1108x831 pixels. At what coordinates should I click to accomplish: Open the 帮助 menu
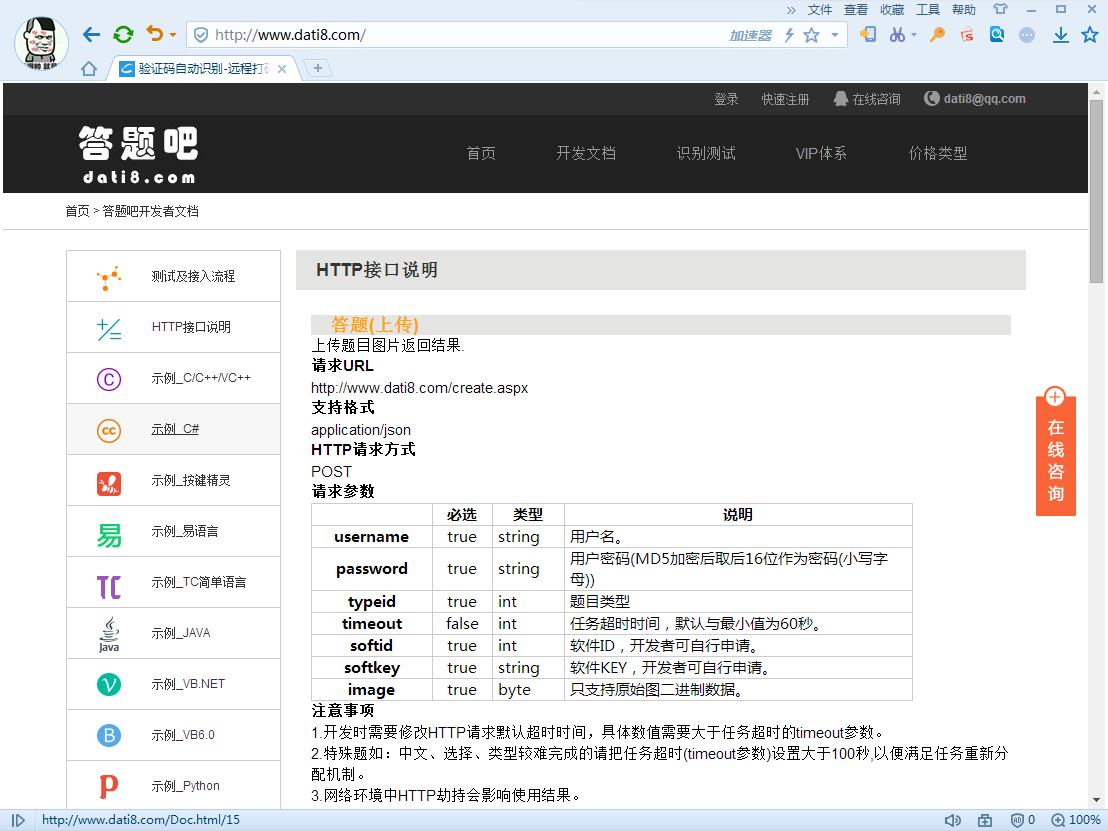click(964, 10)
